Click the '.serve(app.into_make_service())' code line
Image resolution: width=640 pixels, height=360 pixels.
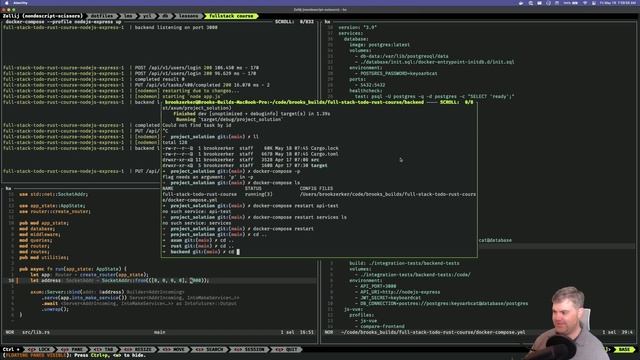click(140, 298)
